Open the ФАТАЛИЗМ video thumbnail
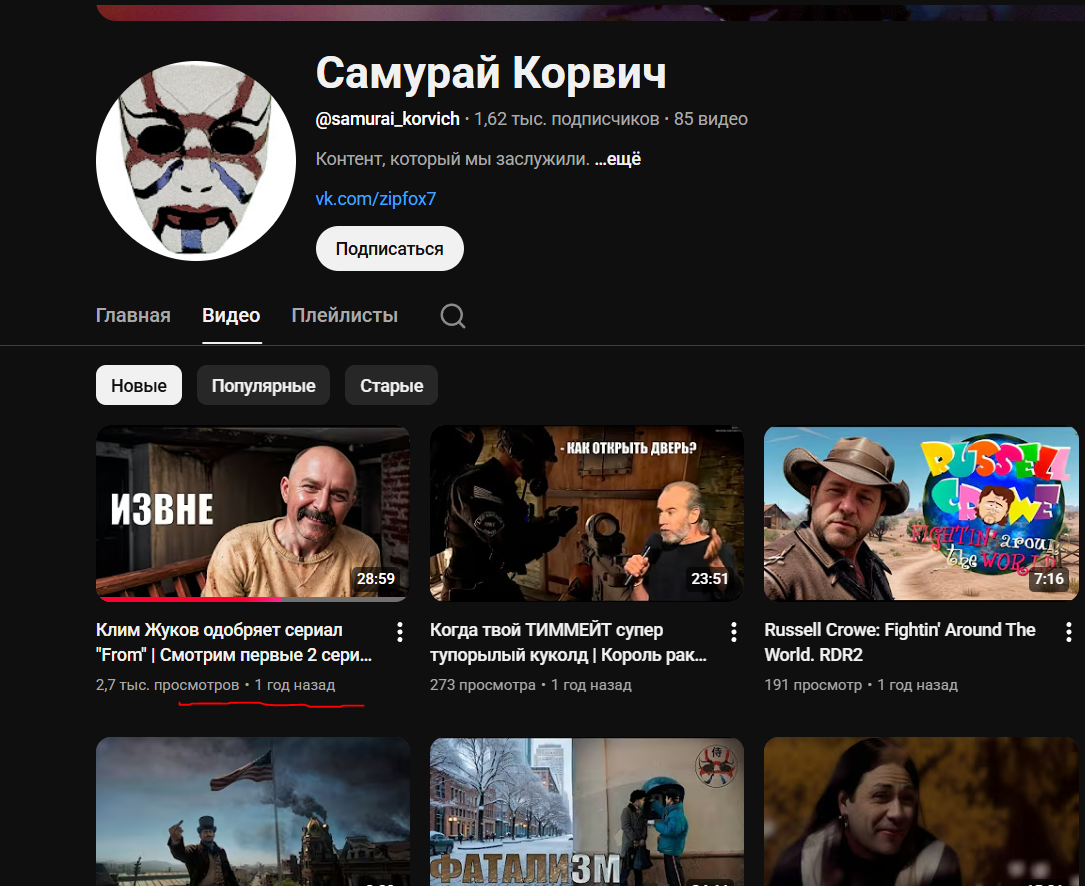Screen dimensions: 1085x886 (587, 811)
